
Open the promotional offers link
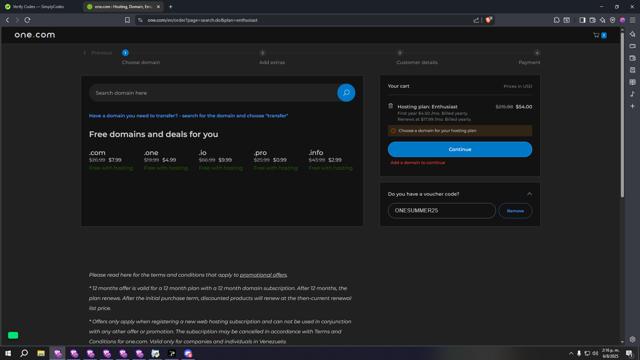point(263,275)
